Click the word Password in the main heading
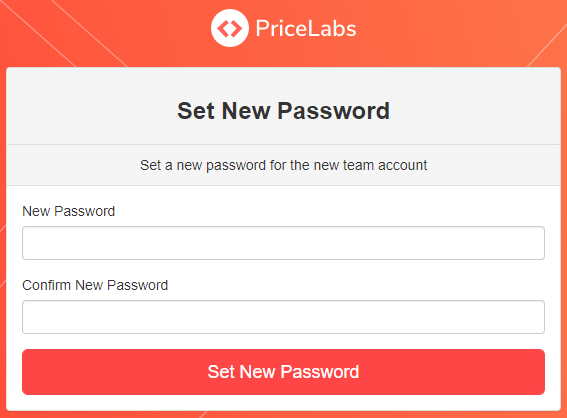This screenshot has height=418, width=567. 334,110
